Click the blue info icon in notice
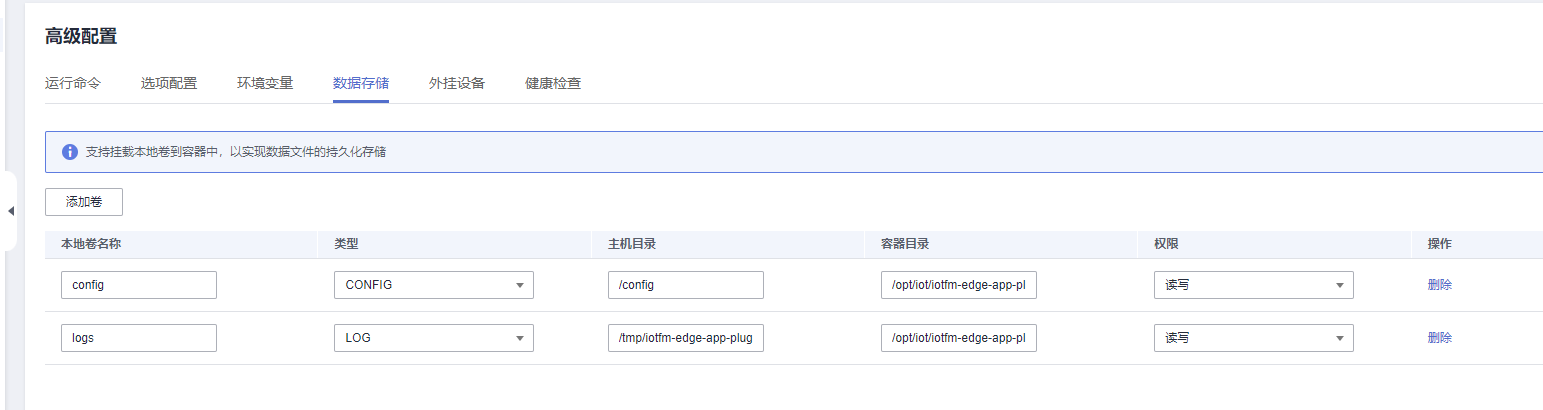This screenshot has height=410, width=1543. pyautogui.click(x=70, y=152)
